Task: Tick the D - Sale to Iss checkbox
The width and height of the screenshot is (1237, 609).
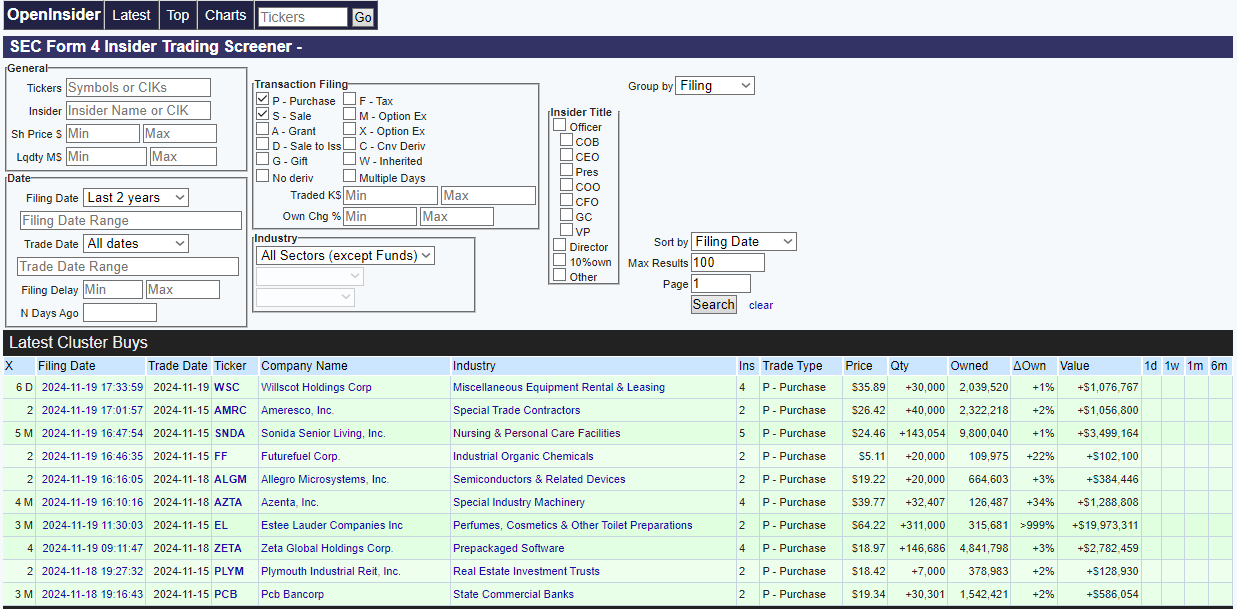Action: point(262,145)
